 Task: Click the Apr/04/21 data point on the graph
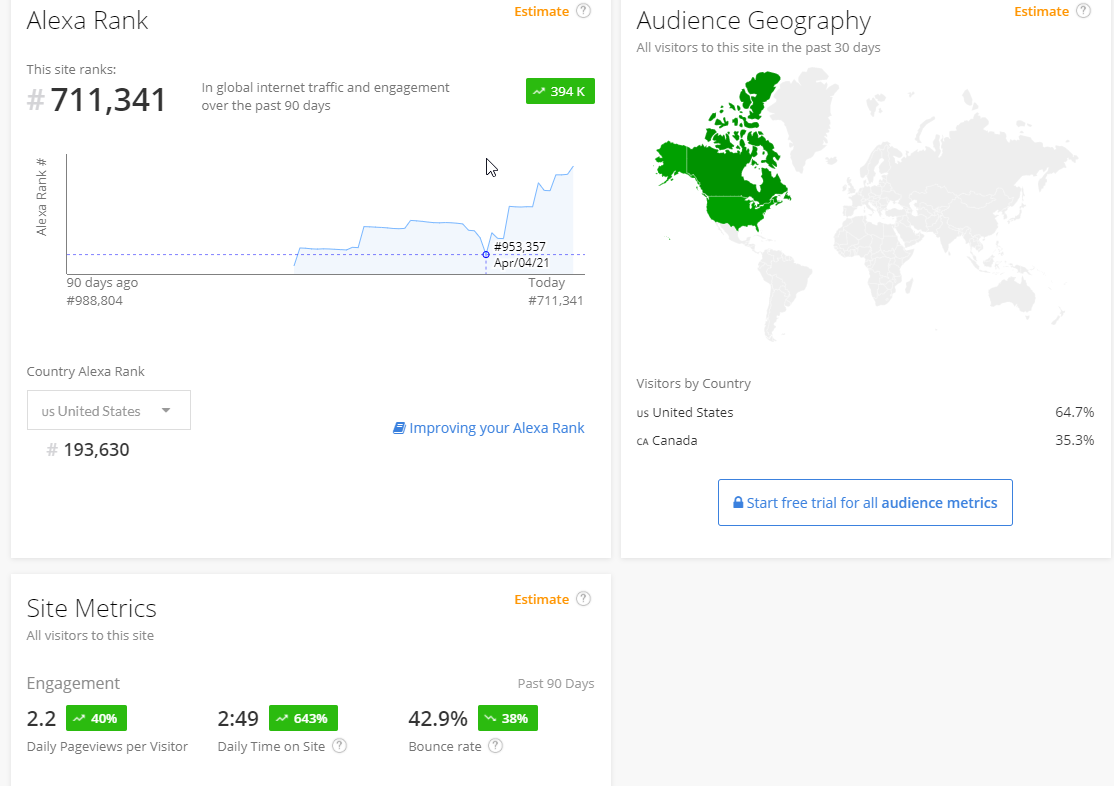click(x=486, y=254)
